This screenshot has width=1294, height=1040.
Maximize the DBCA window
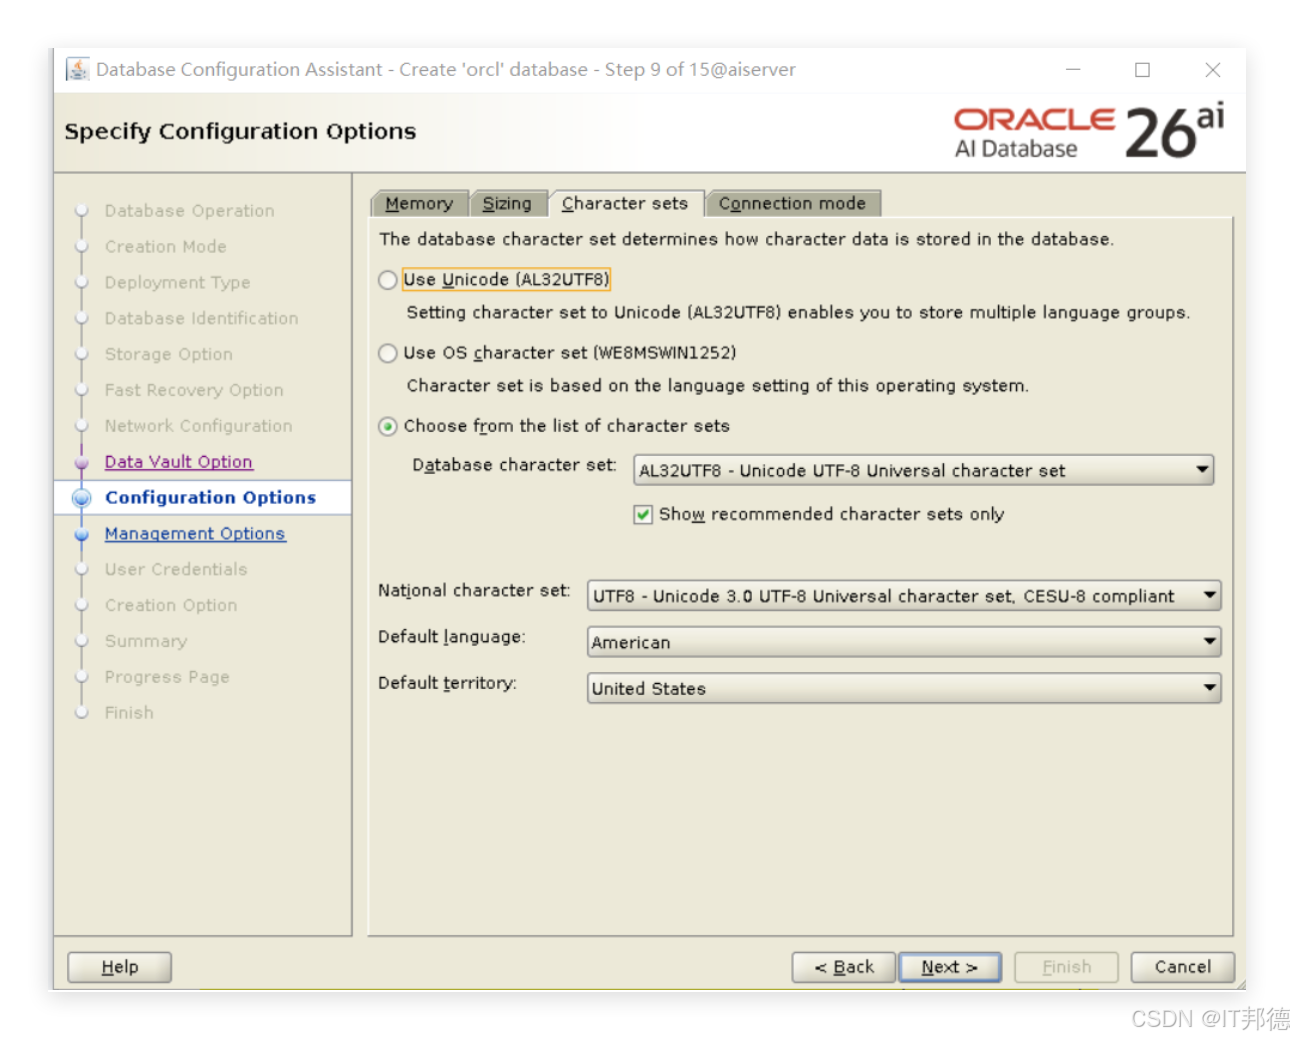click(x=1142, y=70)
